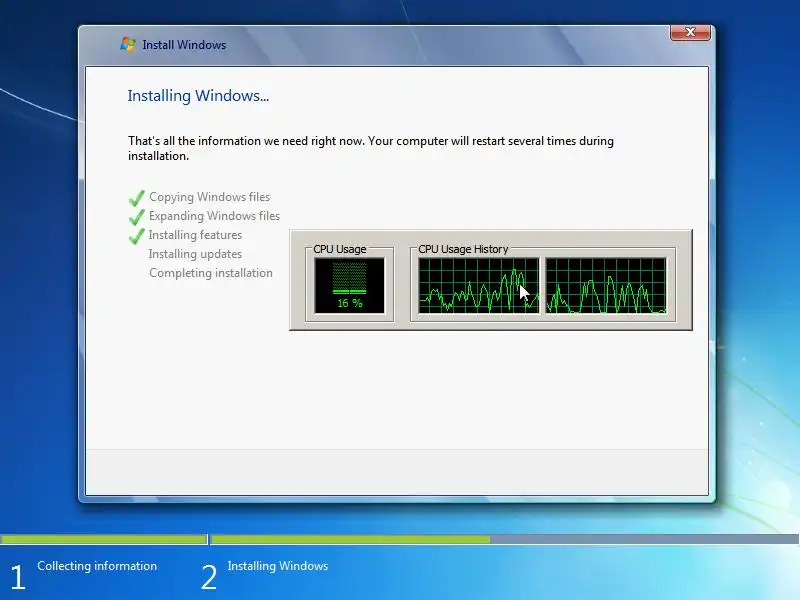Screen dimensions: 800x600
Task: Select the 'Installing updates' step text
Action: click(195, 254)
